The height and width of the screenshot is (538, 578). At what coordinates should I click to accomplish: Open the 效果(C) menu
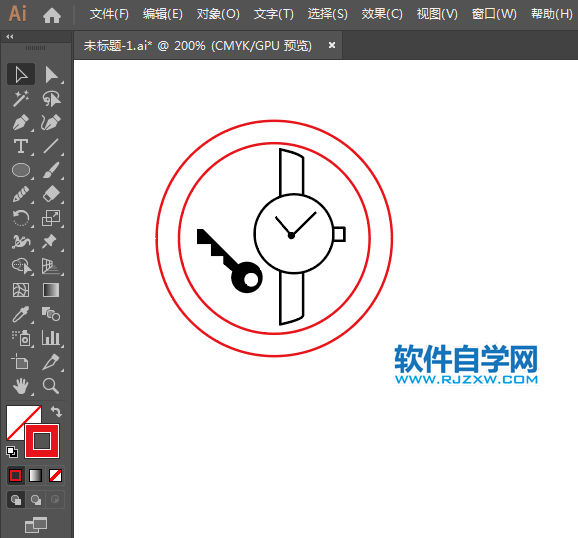point(382,14)
